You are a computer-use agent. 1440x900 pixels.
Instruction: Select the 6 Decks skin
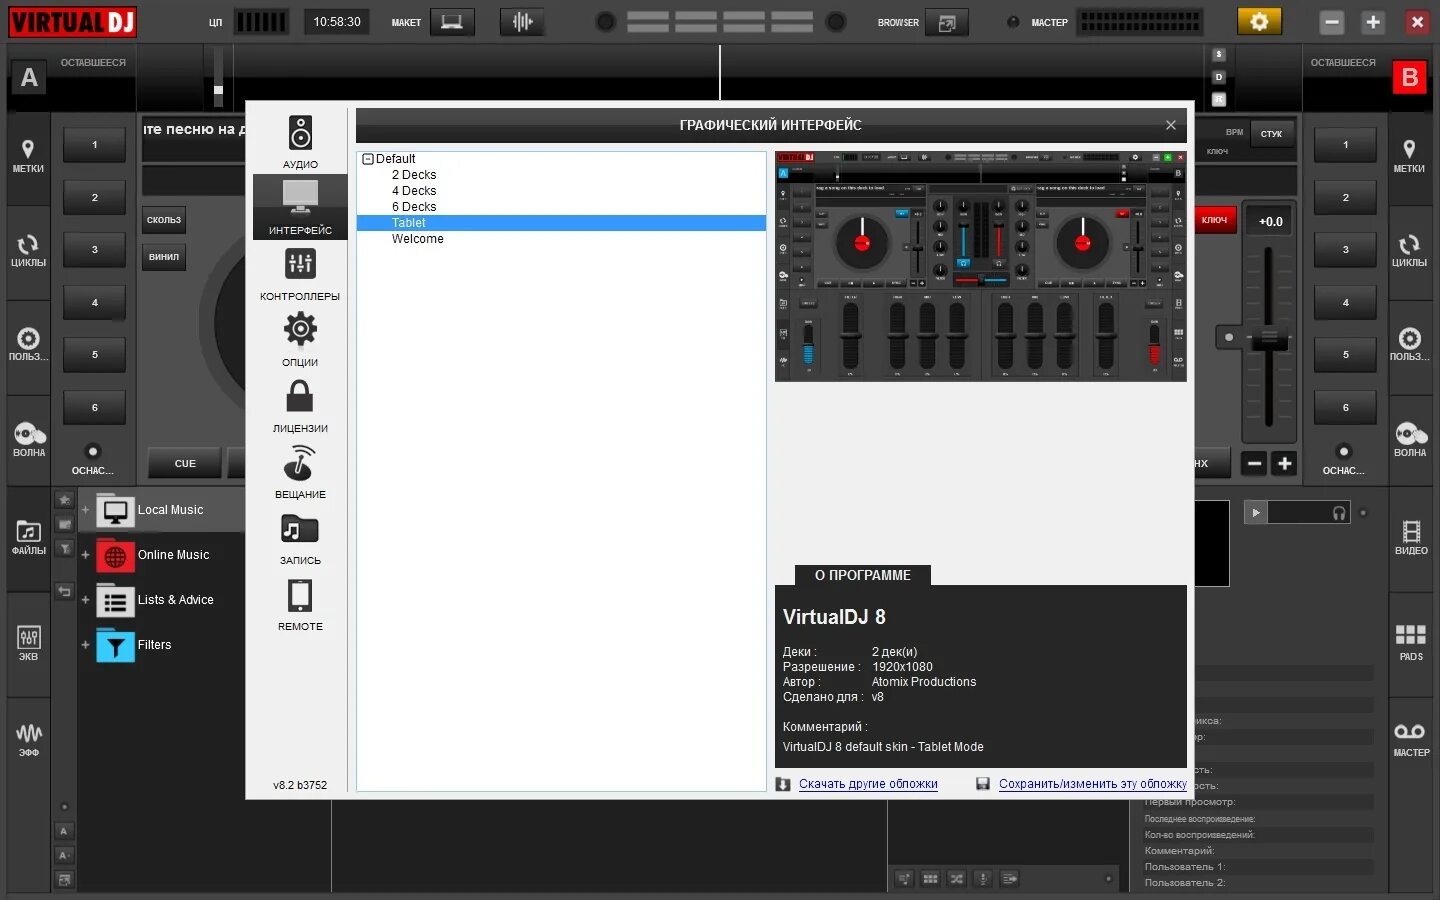(414, 207)
